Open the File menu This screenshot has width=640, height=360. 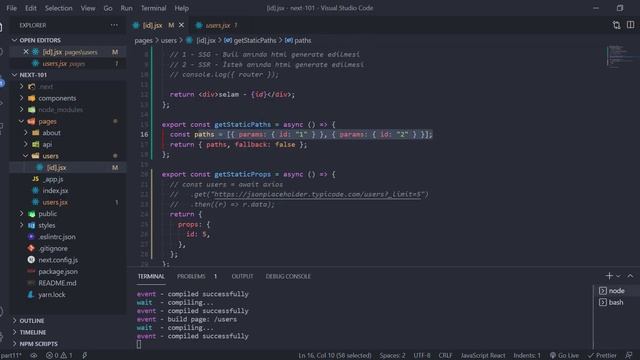tap(11, 8)
